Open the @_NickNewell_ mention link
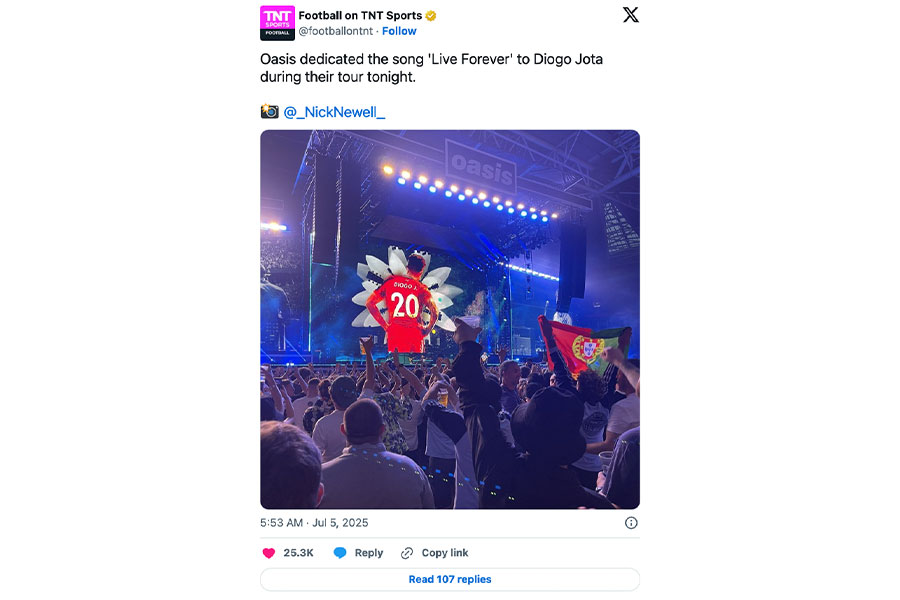The height and width of the screenshot is (600, 900). [x=334, y=112]
